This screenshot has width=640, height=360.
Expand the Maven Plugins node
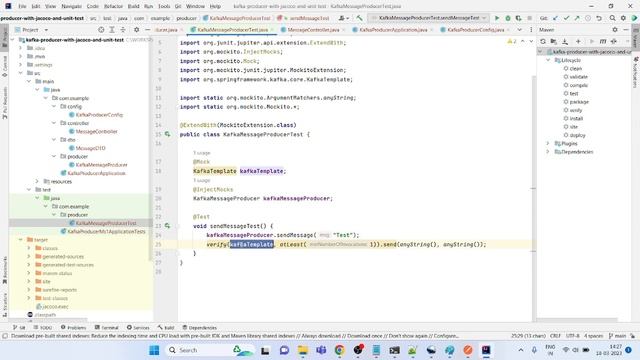click(548, 143)
